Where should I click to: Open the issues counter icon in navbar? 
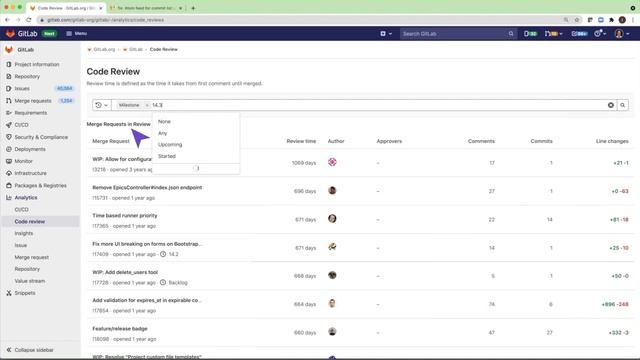click(530, 33)
